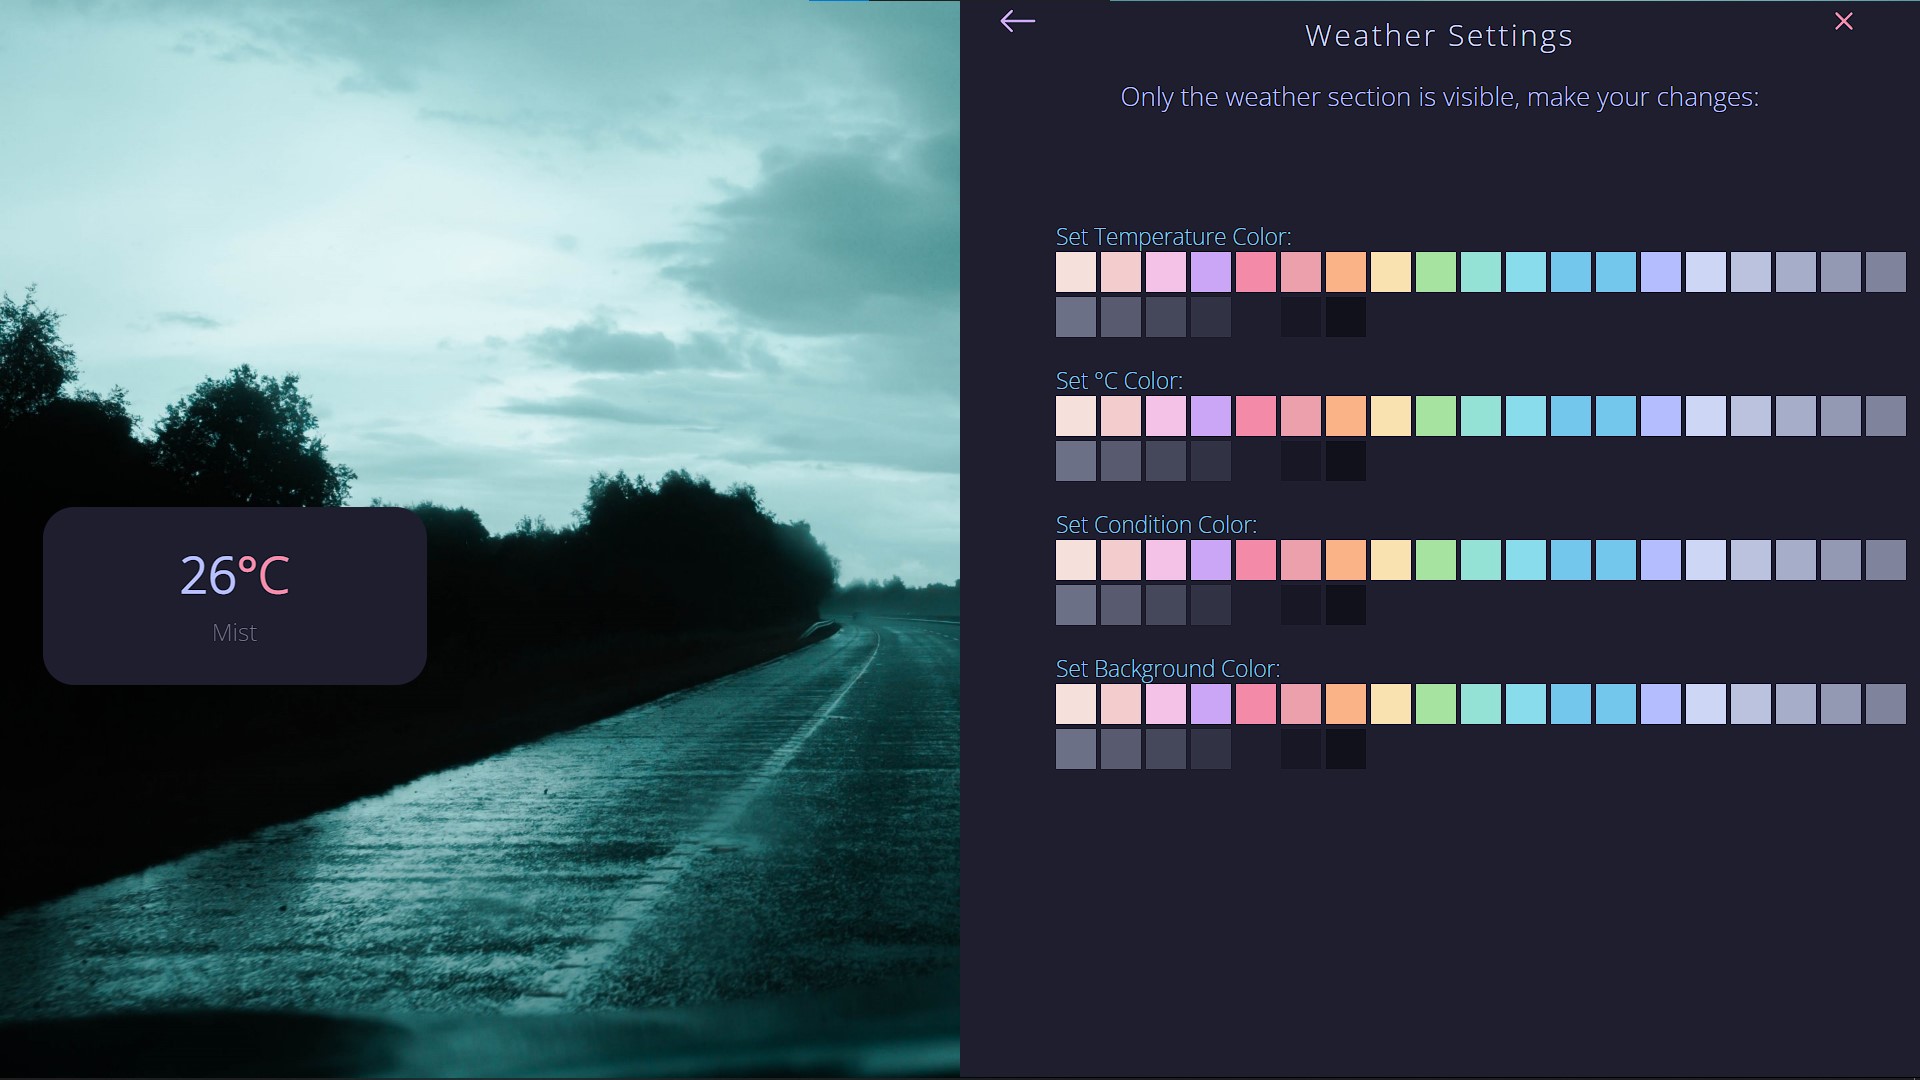Select the lavender purple Temperature Color swatch
The image size is (1920, 1080).
coord(1211,272)
